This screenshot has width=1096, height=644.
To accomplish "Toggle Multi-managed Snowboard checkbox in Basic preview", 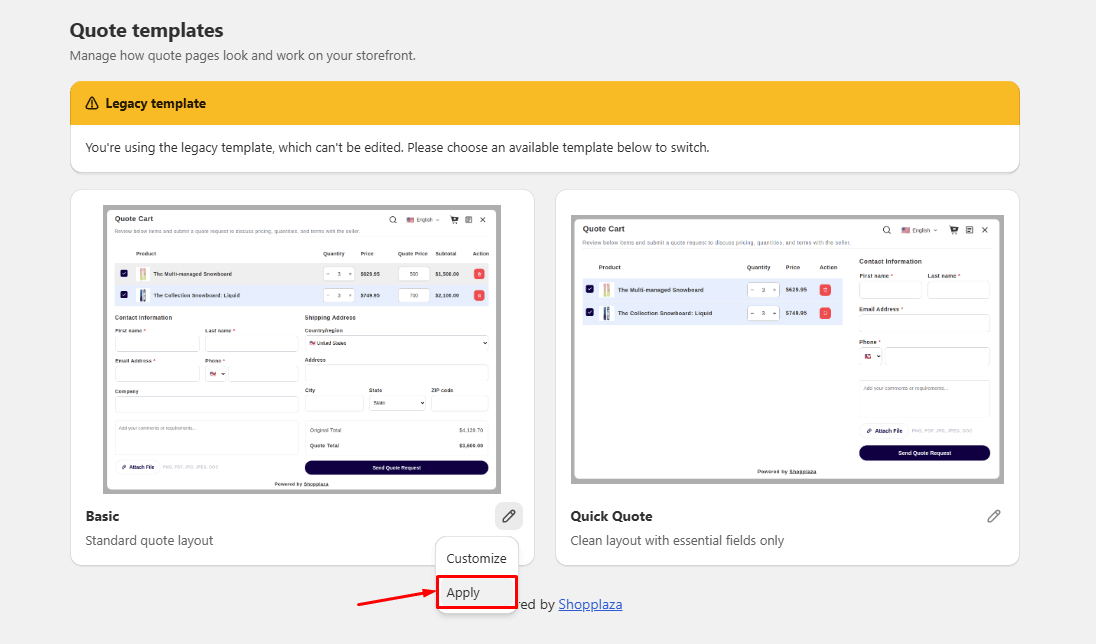I will [124, 273].
